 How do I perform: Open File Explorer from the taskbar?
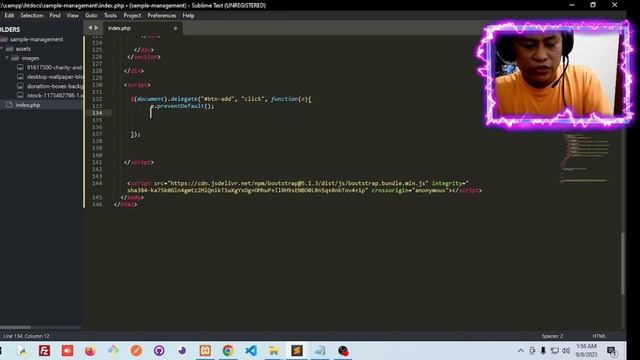[274, 351]
